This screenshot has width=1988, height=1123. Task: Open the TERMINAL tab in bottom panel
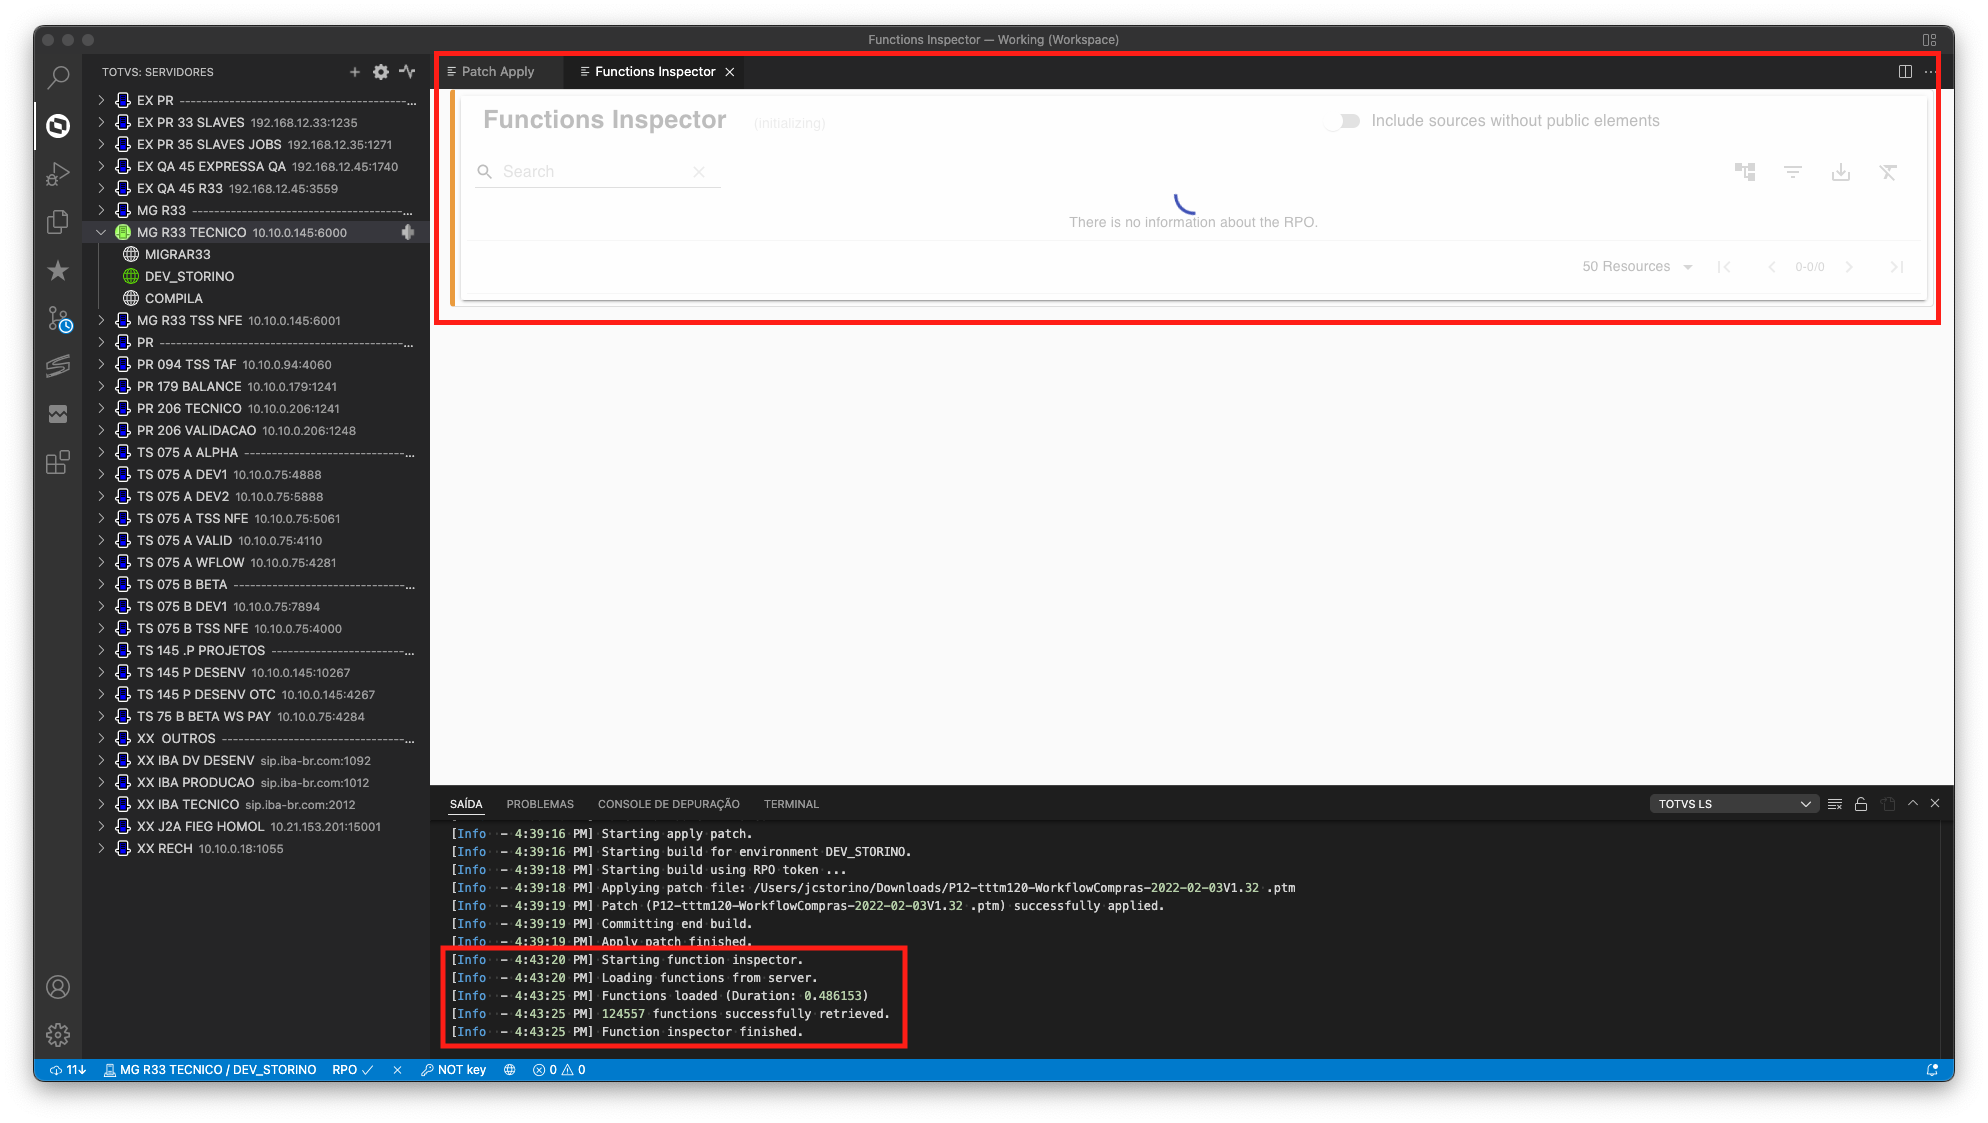coord(790,803)
